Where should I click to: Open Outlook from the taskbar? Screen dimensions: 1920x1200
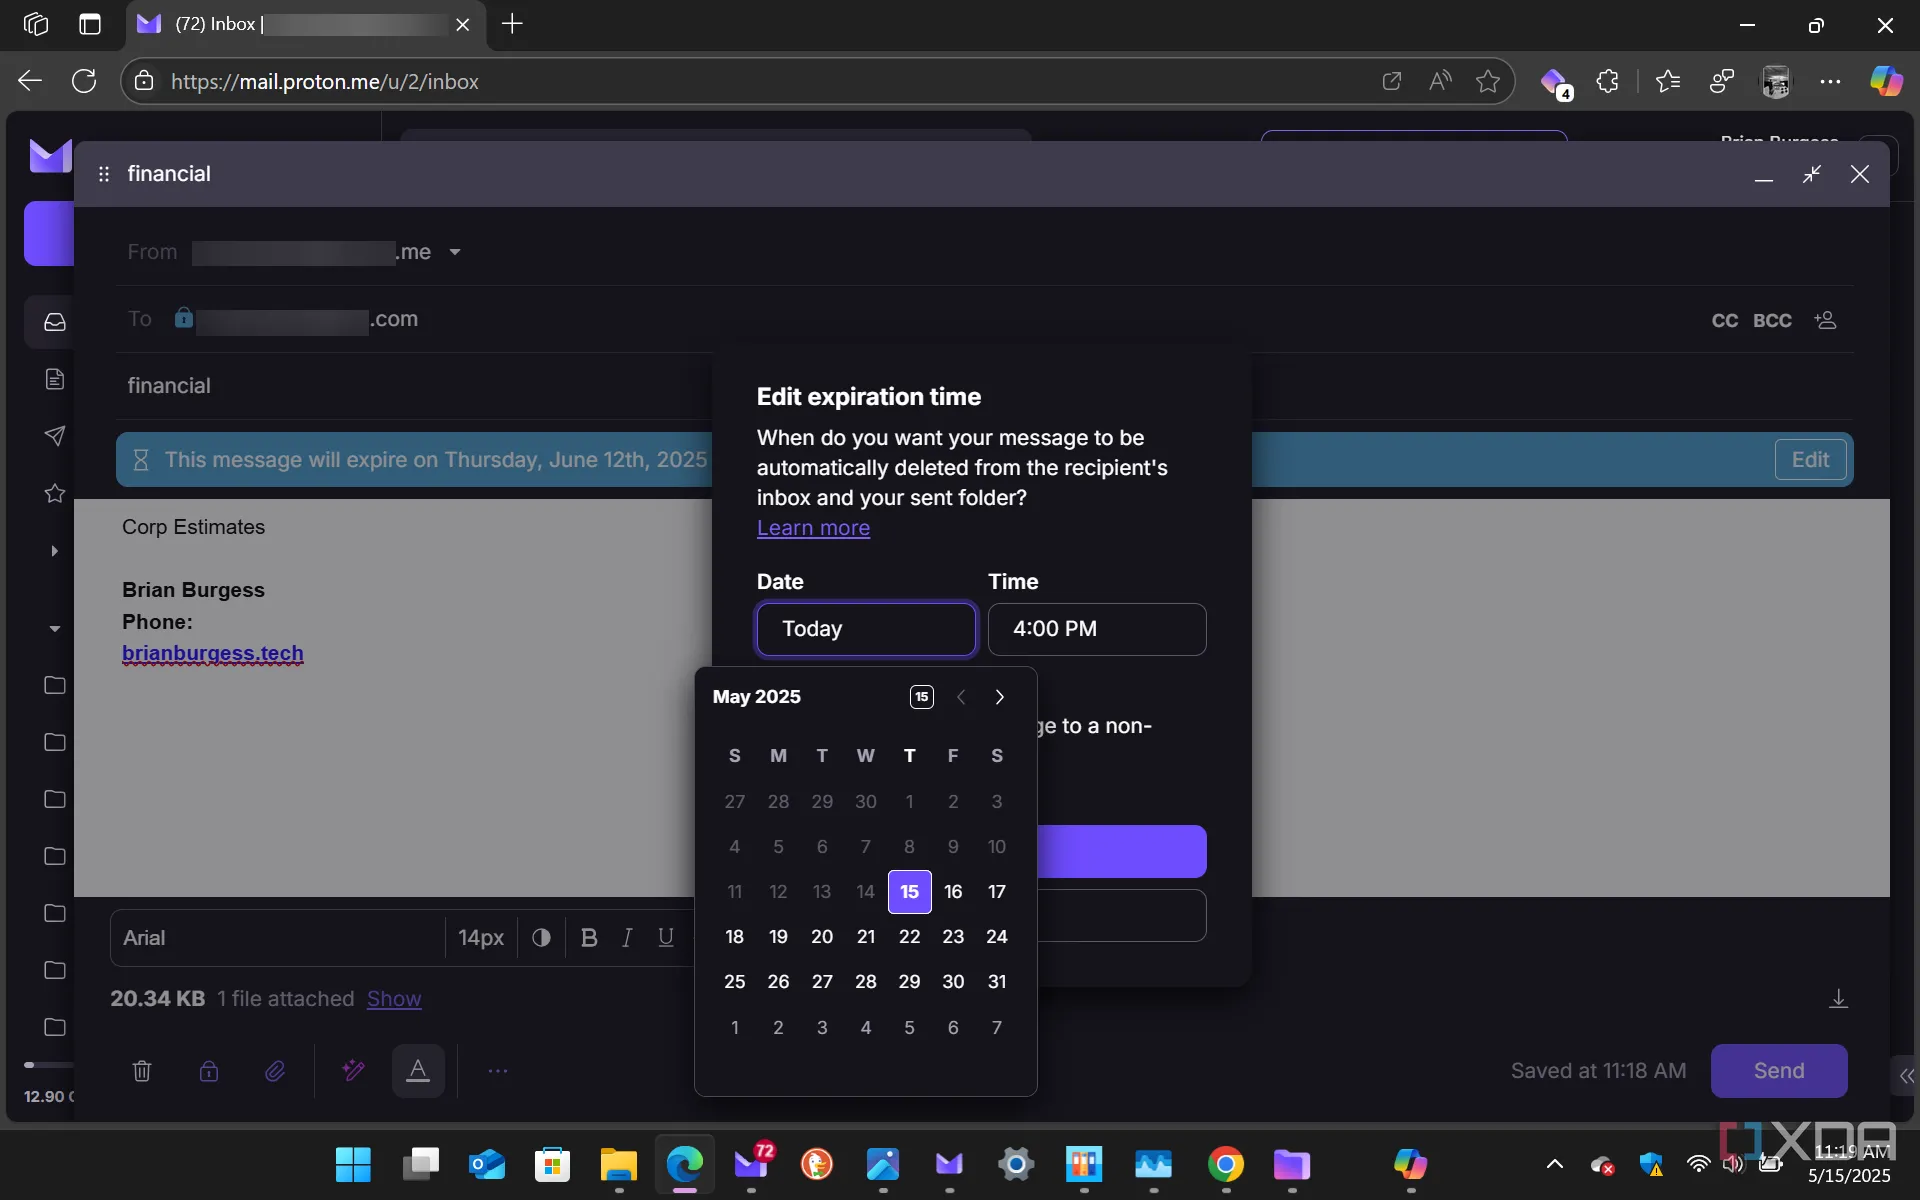(487, 1165)
